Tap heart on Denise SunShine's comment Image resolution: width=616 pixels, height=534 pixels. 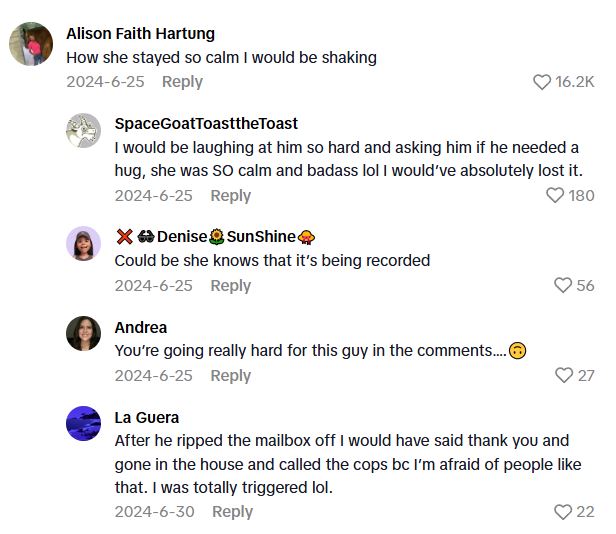(563, 286)
